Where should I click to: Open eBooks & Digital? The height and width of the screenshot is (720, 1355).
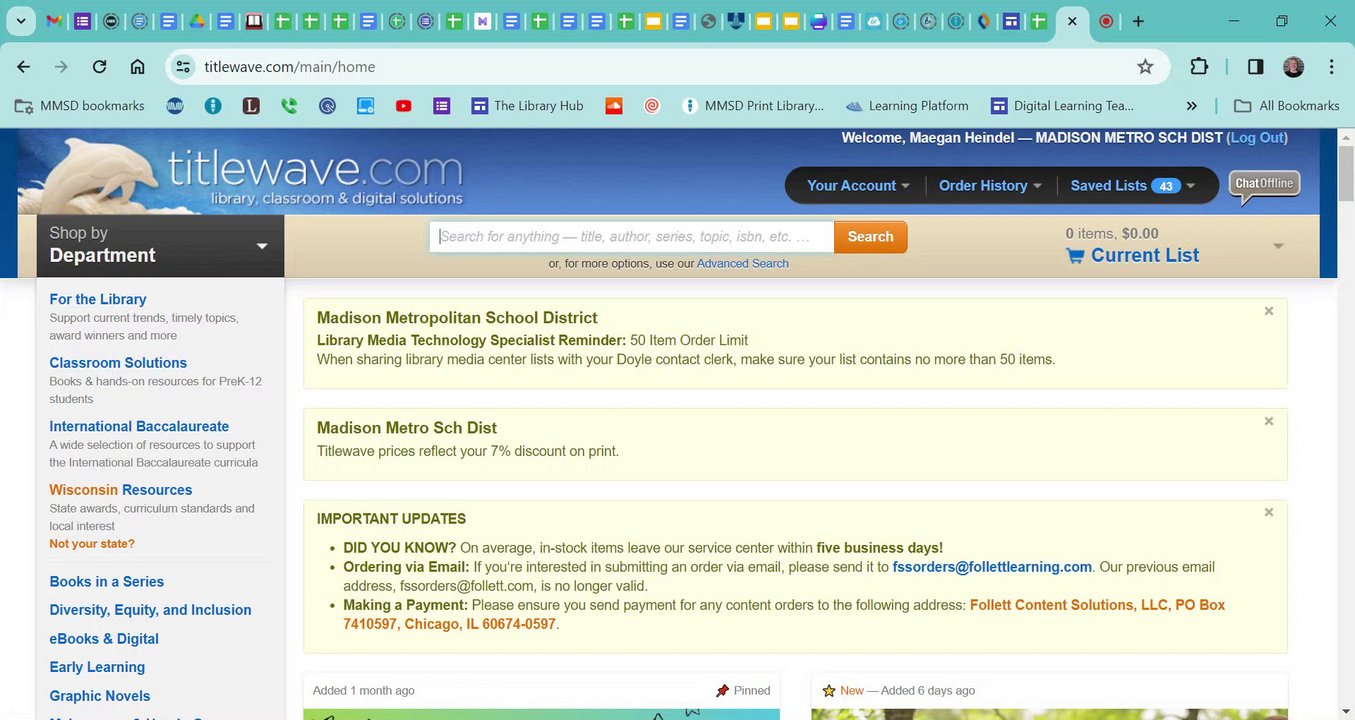104,639
